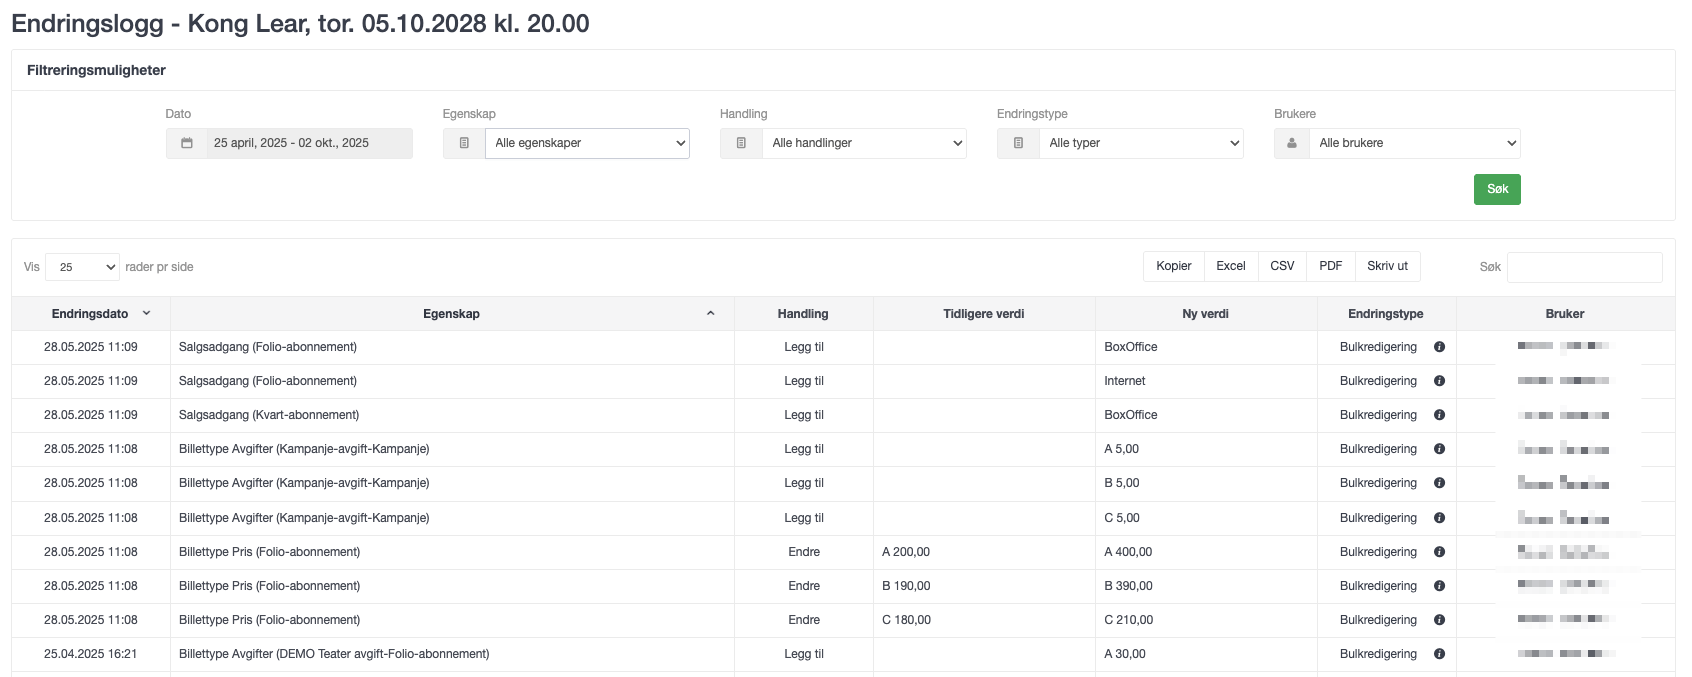Image resolution: width=1692 pixels, height=677 pixels.
Task: Open the Alle brukere dropdown
Action: [1416, 143]
